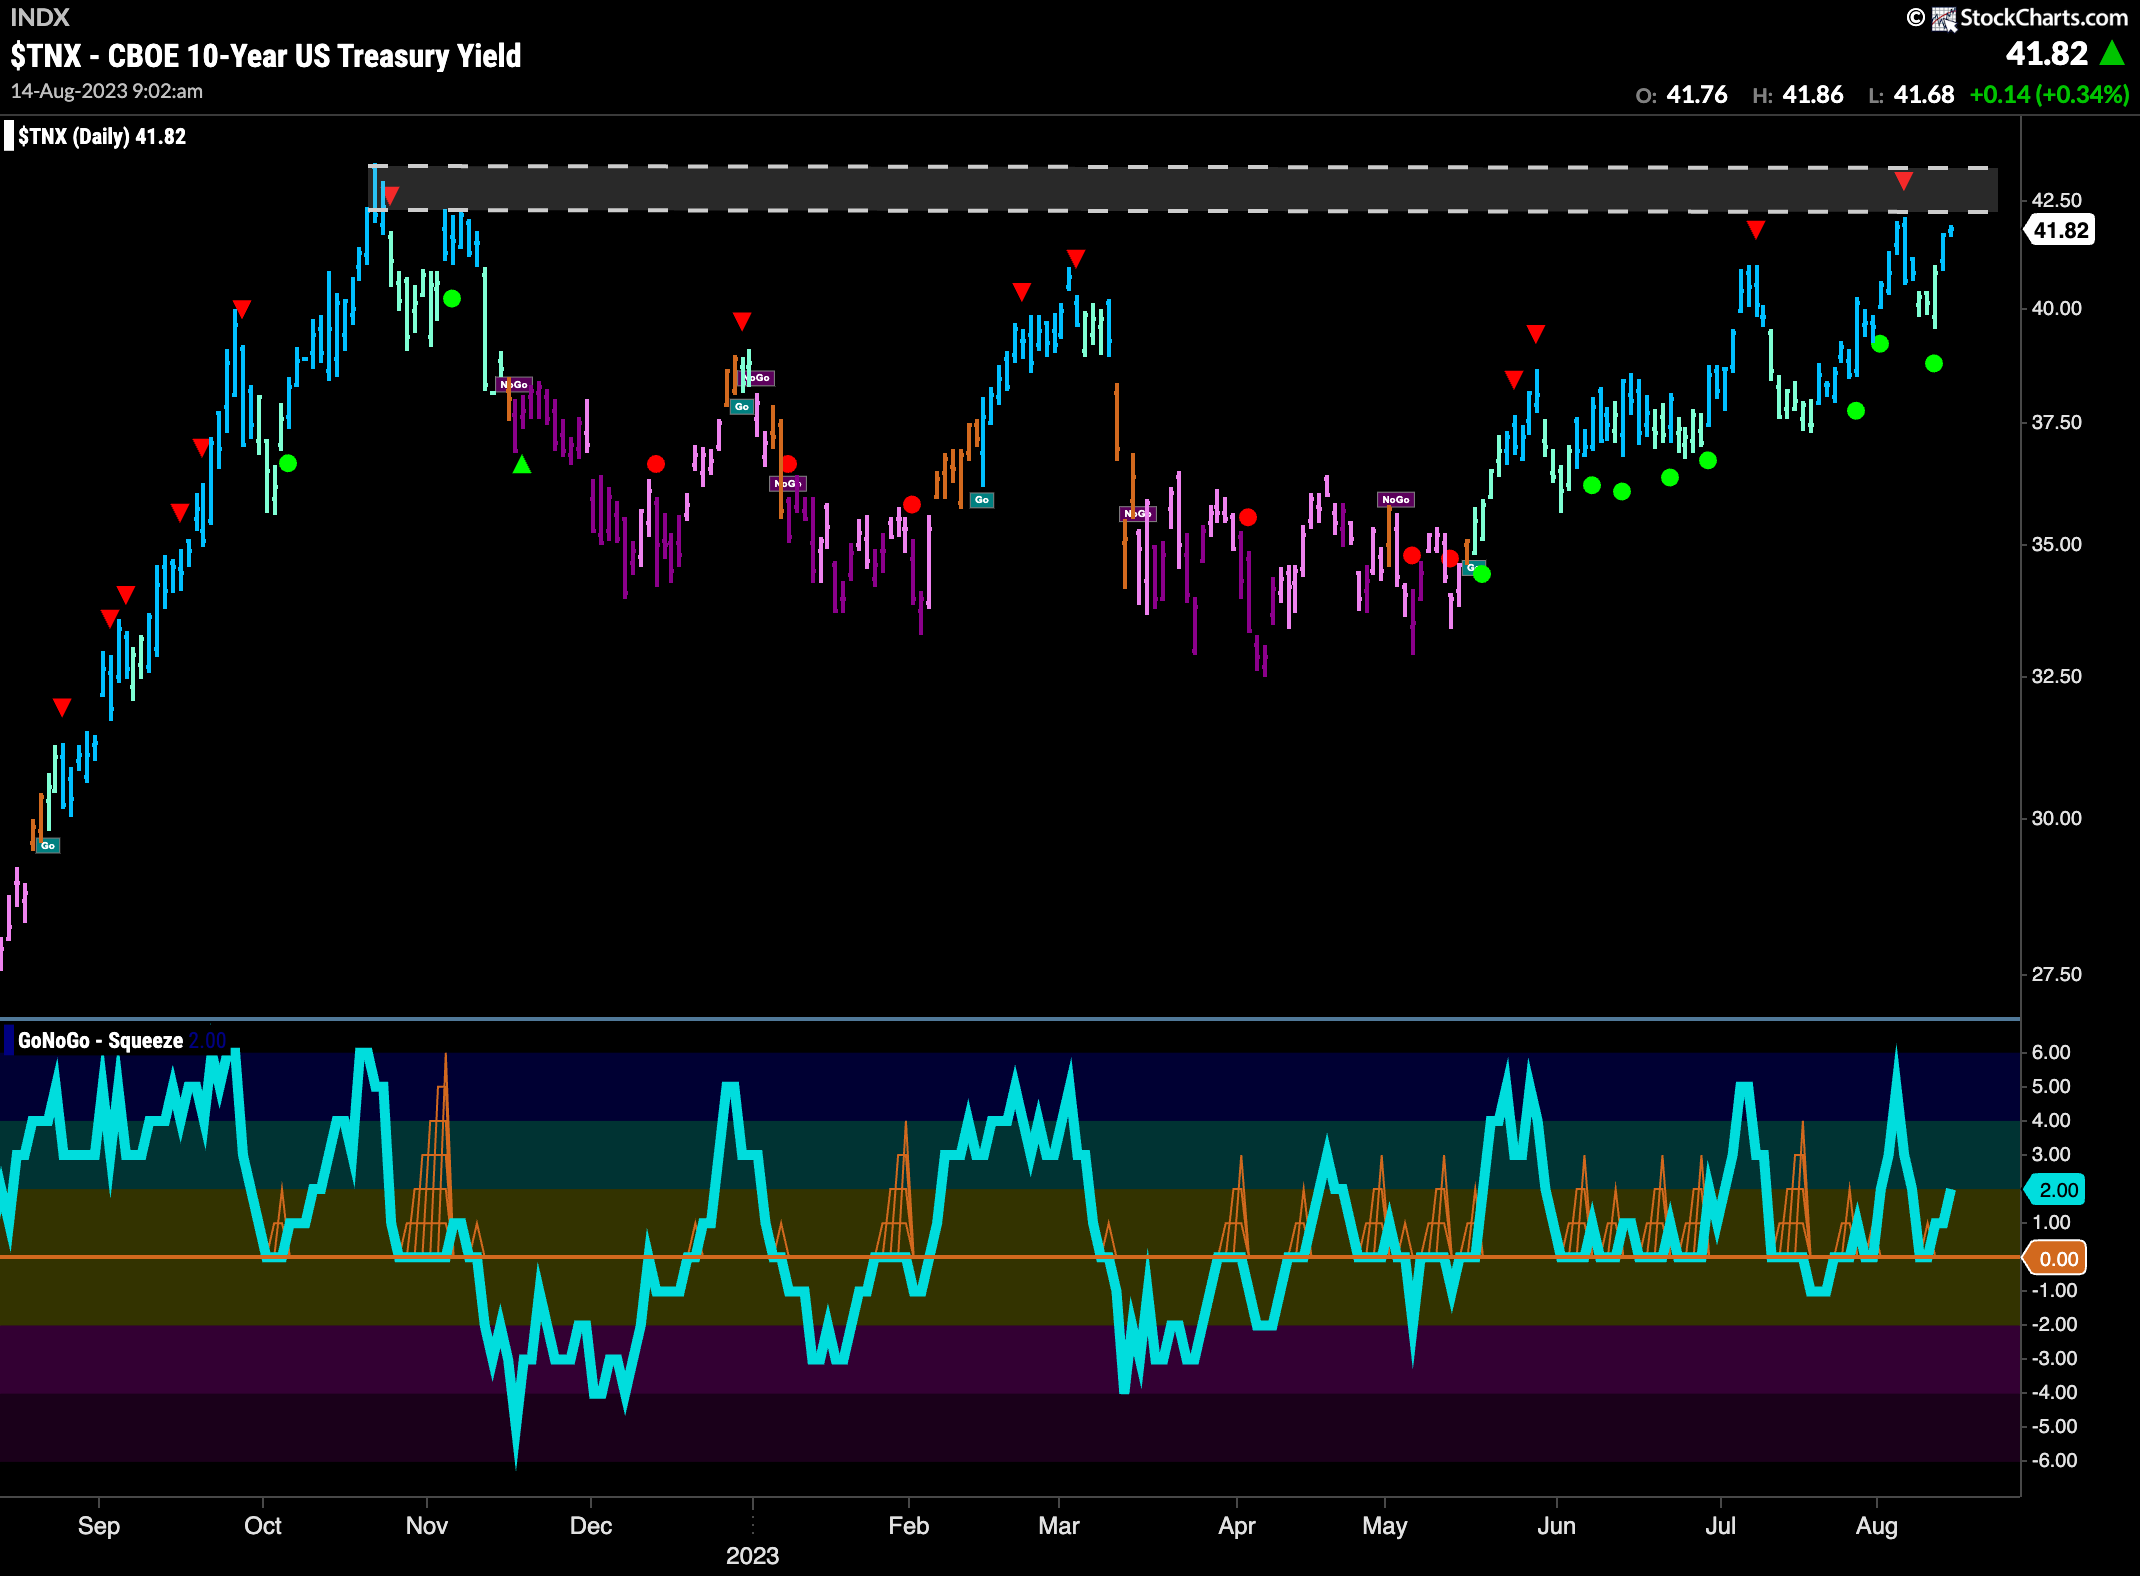This screenshot has width=2140, height=1576.
Task: Click the 27.50 price axis label
Action: click(x=2057, y=974)
